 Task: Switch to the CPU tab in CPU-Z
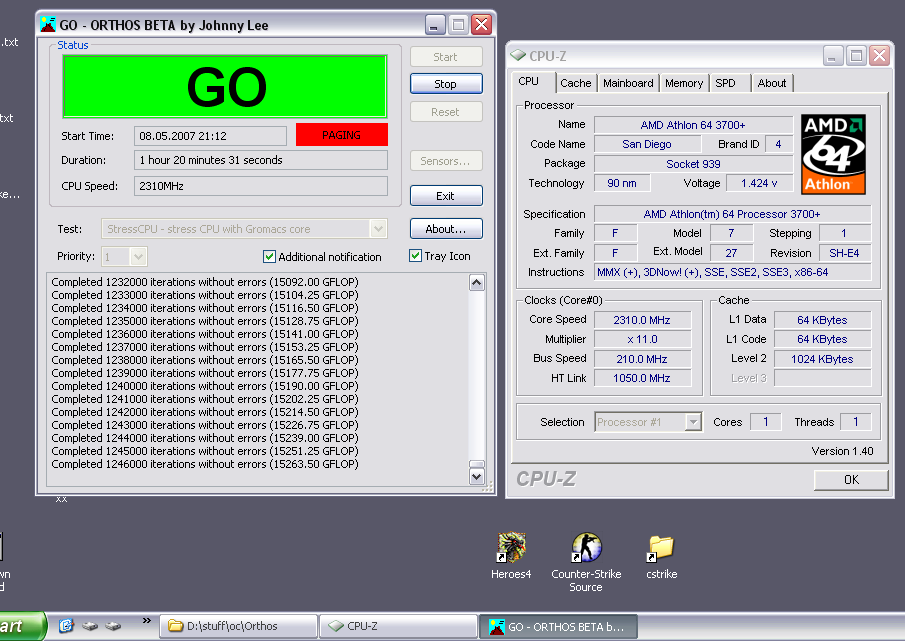coord(529,81)
